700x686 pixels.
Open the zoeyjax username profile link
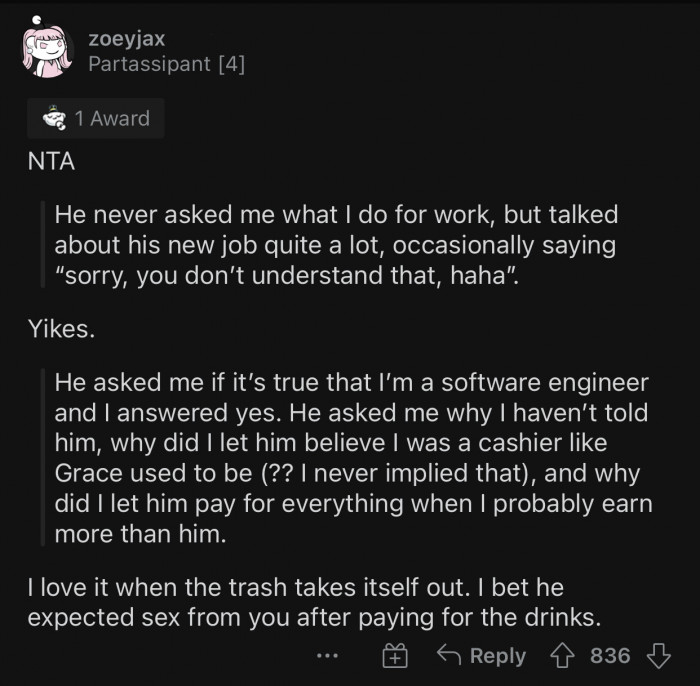[x=126, y=39]
